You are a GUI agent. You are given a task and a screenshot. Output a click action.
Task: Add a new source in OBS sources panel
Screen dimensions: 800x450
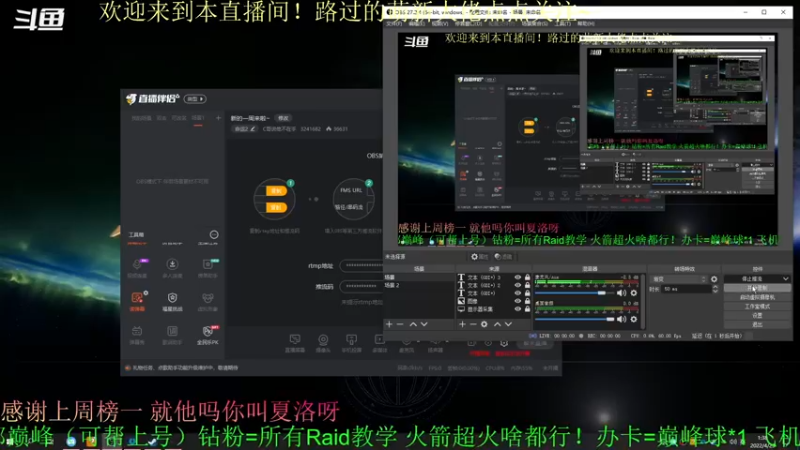pyautogui.click(x=462, y=324)
